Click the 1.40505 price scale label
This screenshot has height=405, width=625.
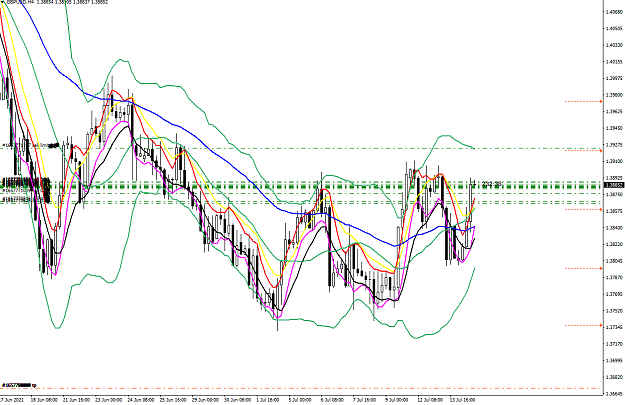[614, 28]
